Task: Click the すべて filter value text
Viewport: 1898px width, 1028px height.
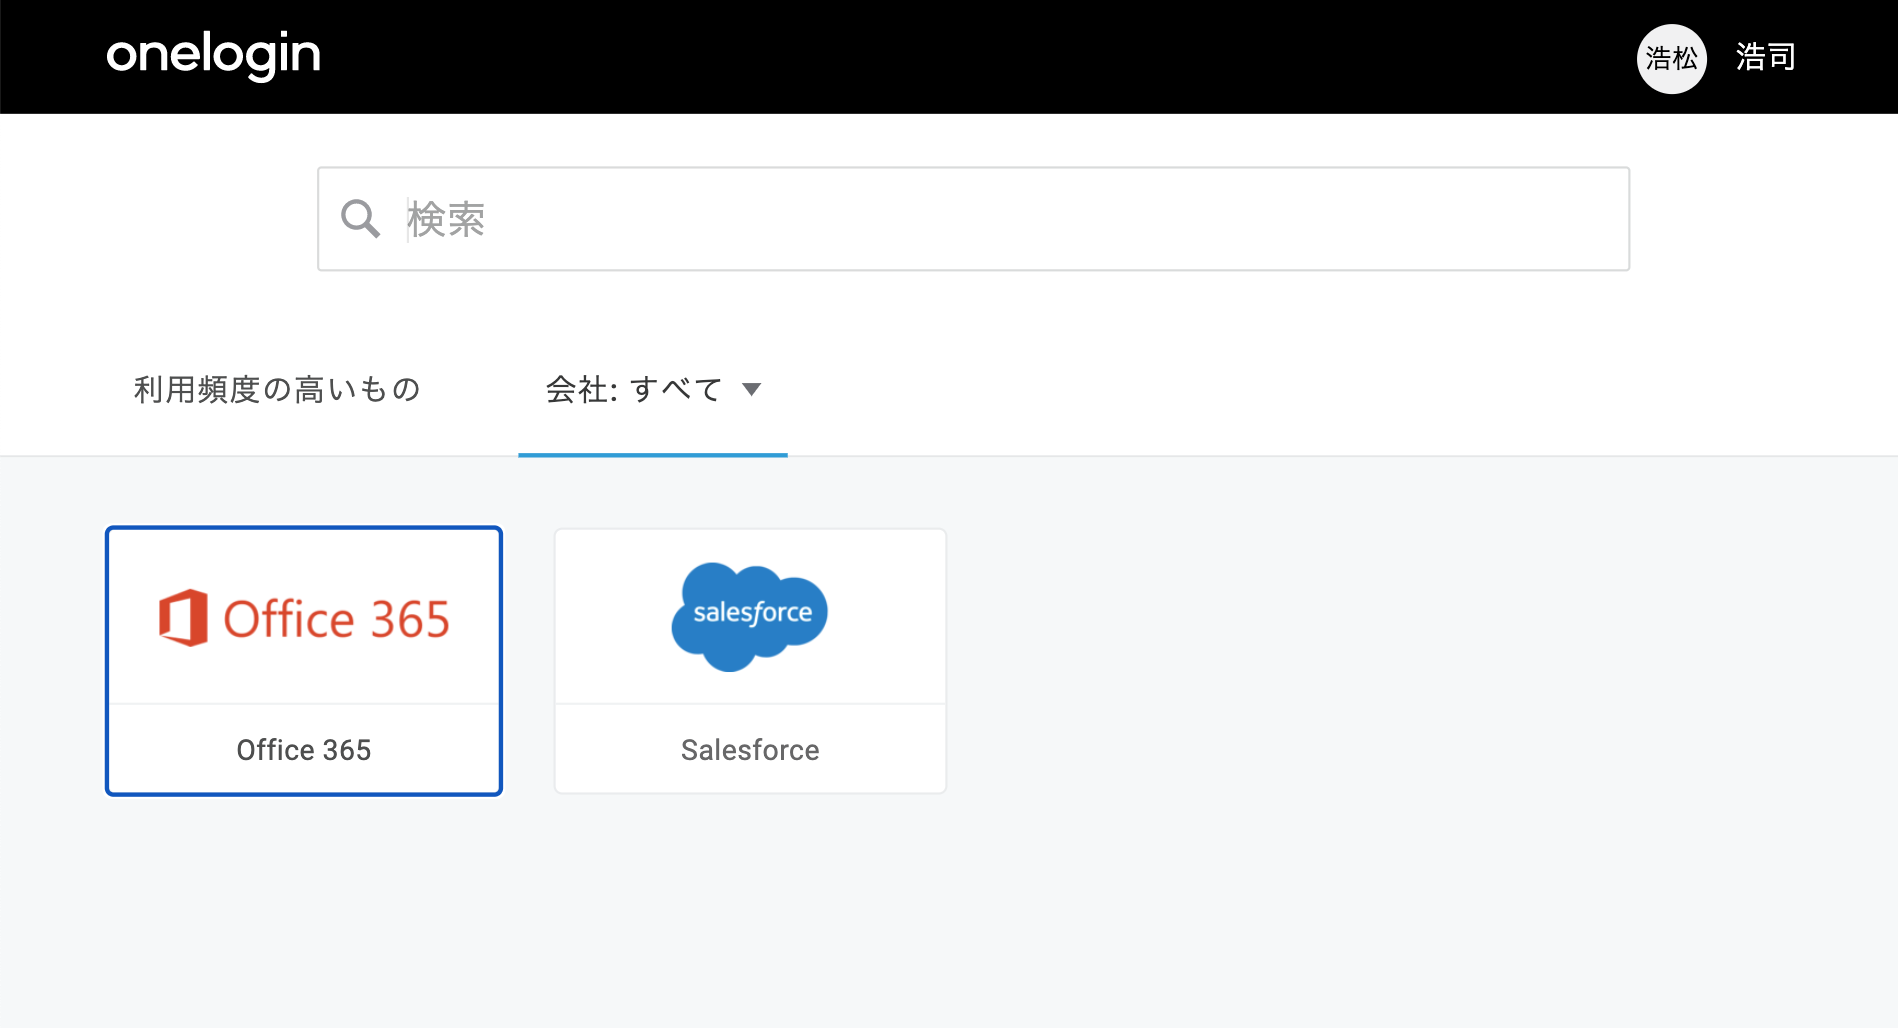Action: pos(677,389)
